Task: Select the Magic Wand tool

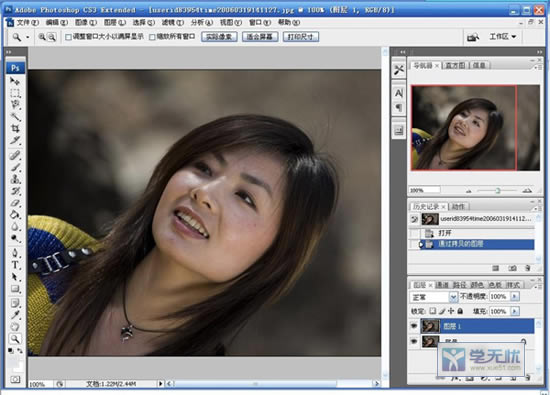Action: 15,116
